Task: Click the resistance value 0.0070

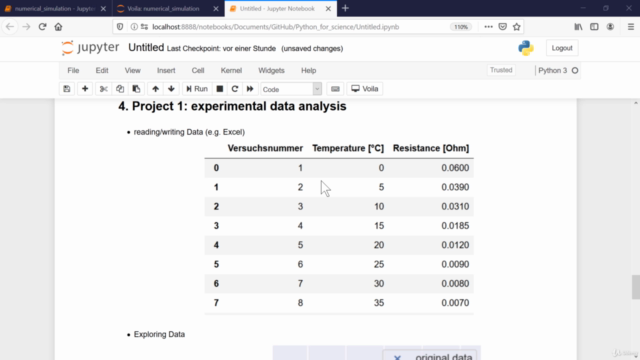Action: (x=455, y=303)
